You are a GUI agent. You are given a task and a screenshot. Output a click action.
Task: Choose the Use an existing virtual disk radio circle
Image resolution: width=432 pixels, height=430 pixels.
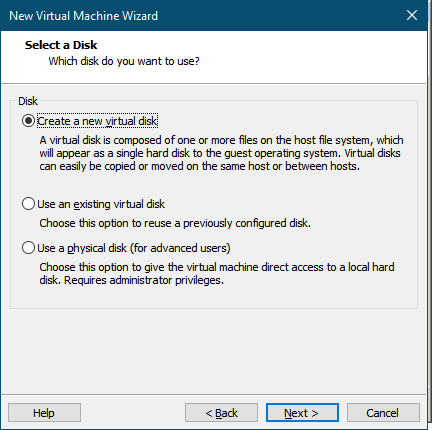pyautogui.click(x=28, y=203)
